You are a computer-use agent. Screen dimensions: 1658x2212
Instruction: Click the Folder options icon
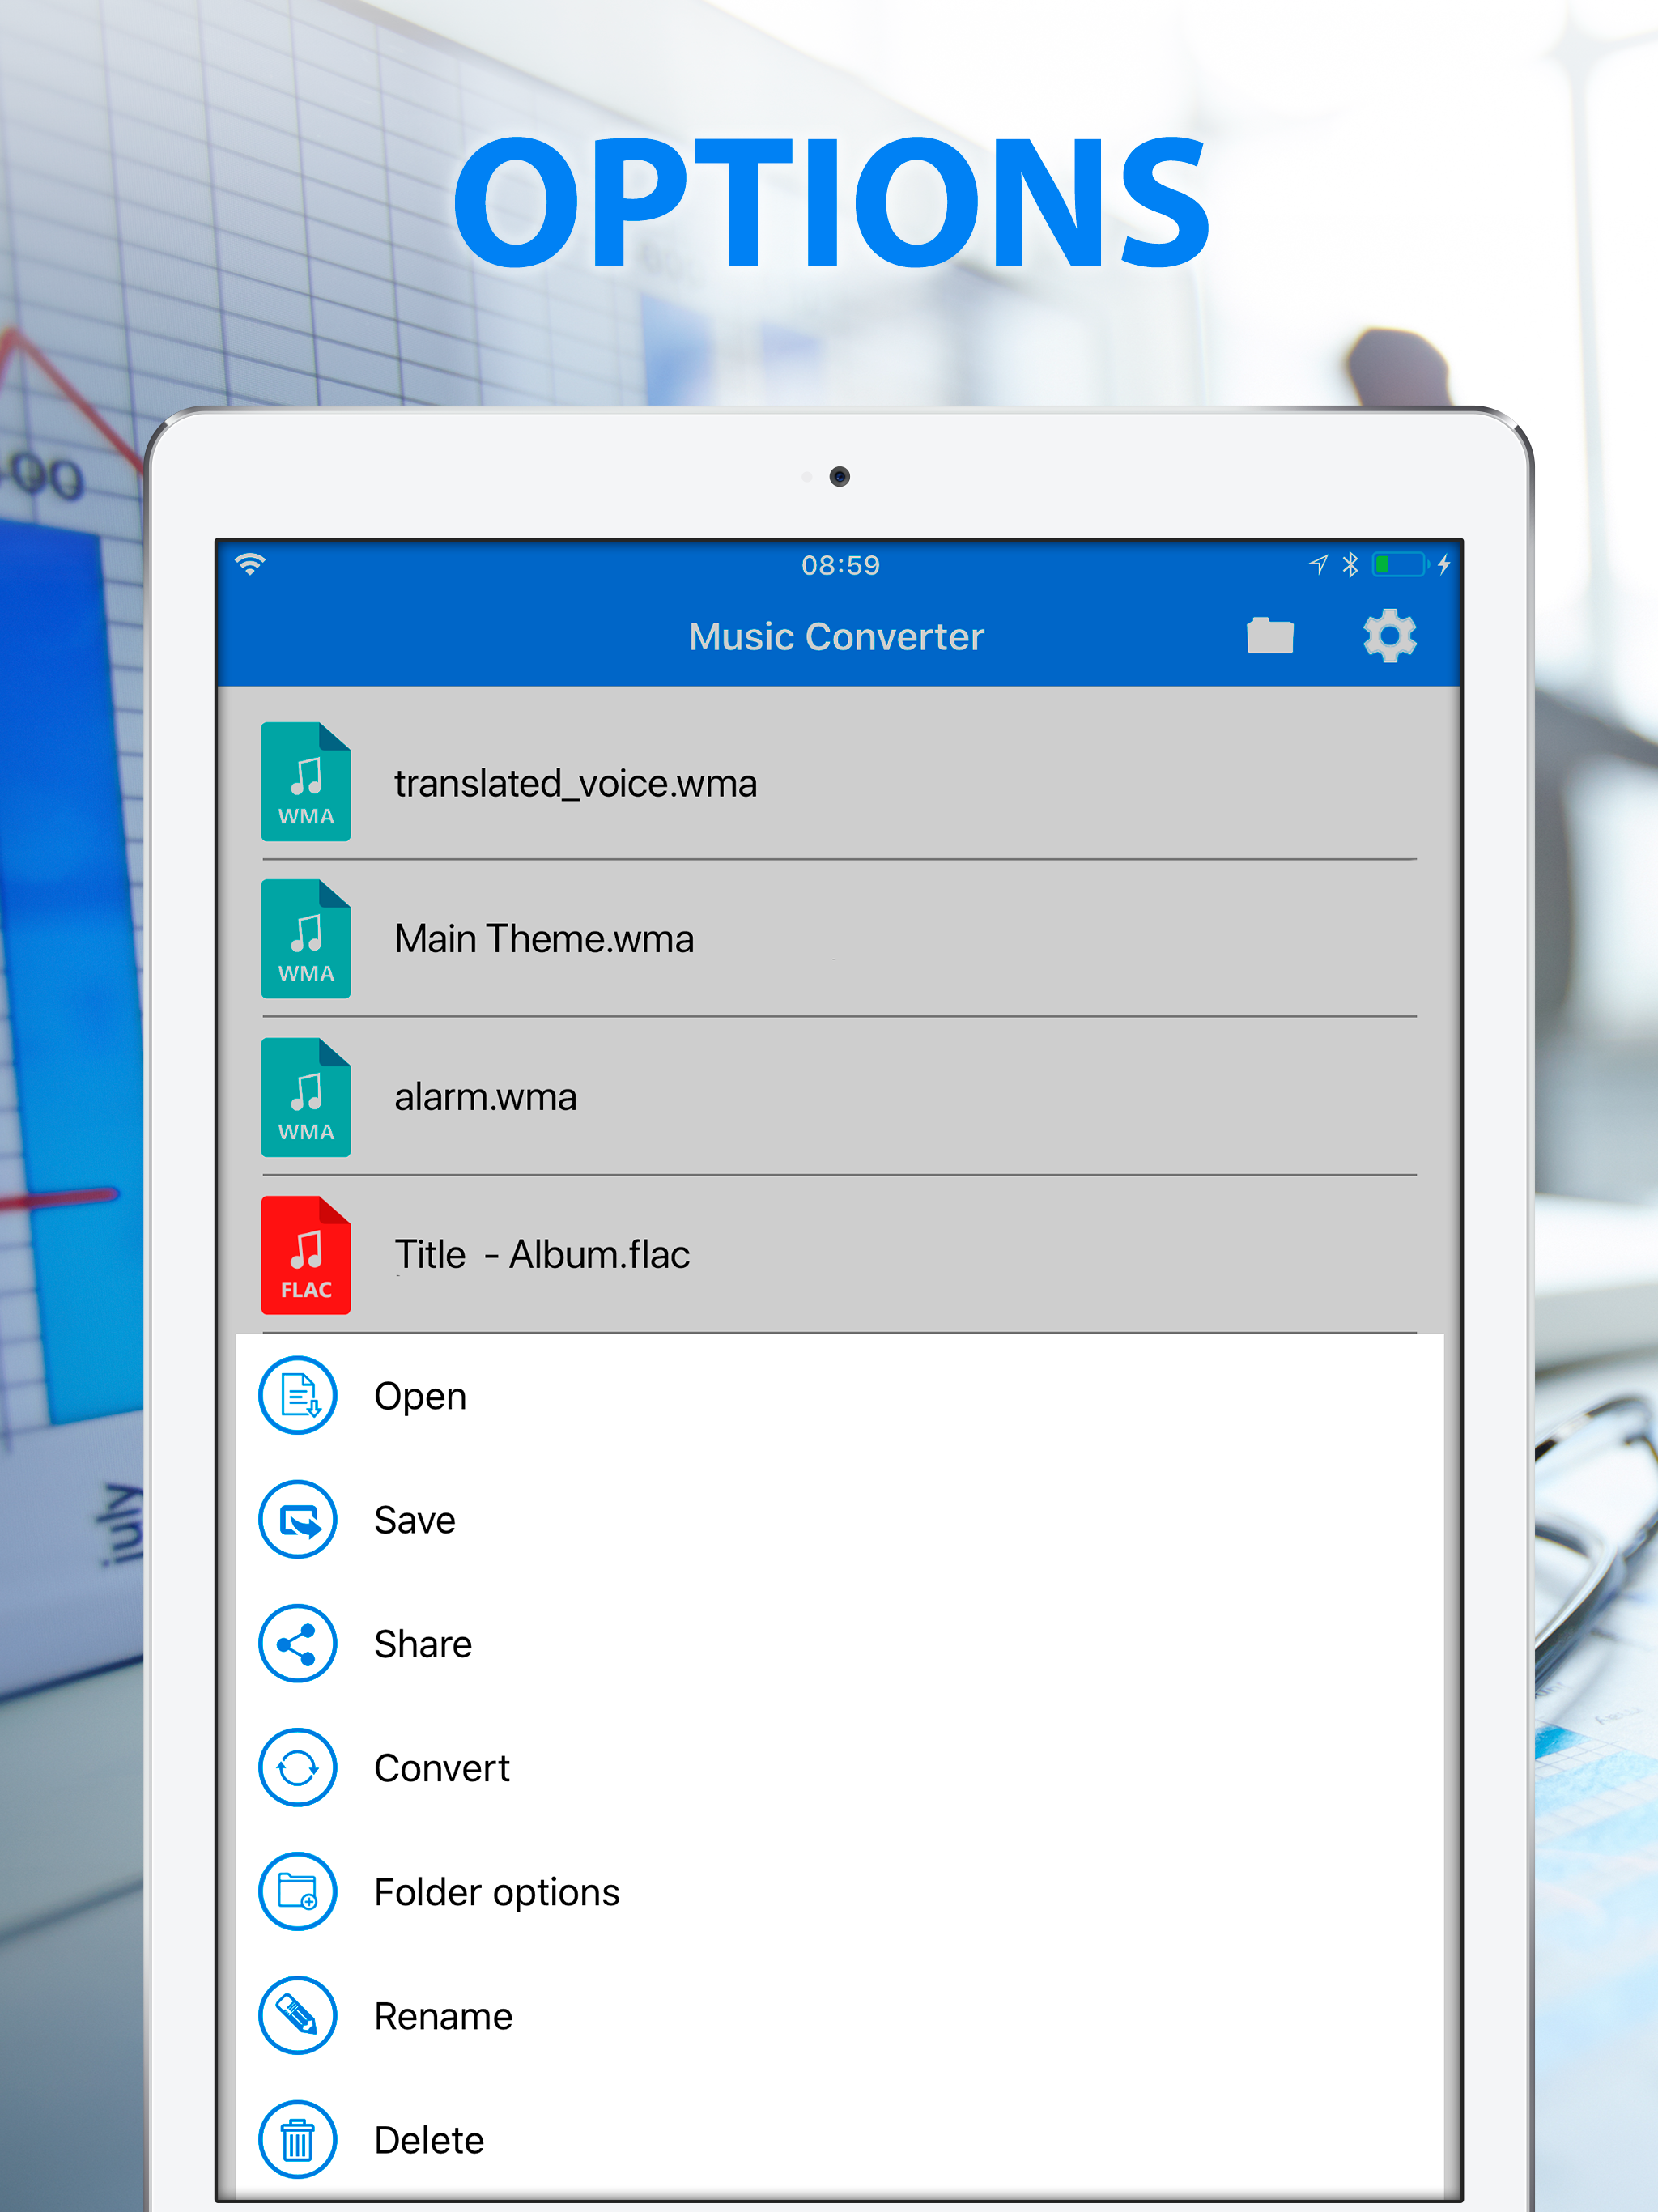coord(298,1891)
